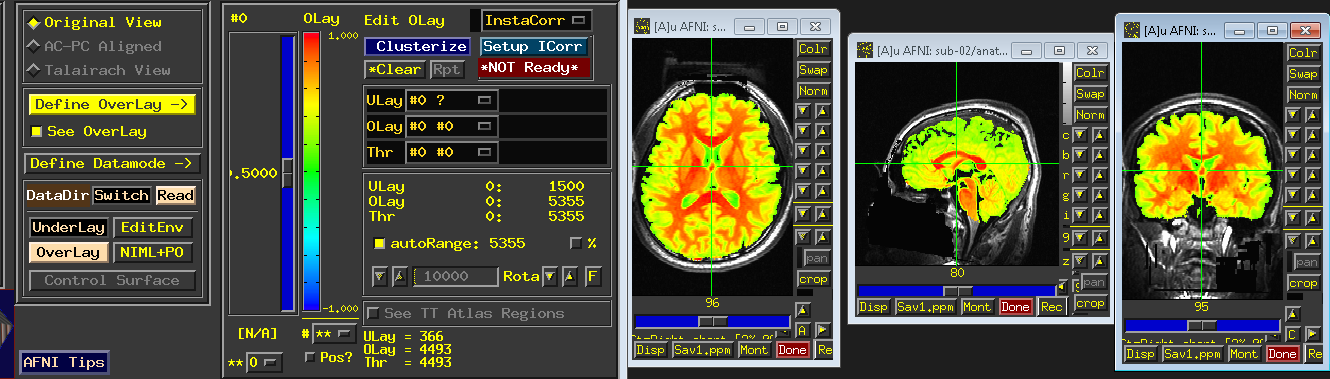Decrease overlay range with down arrow beside 10000
1330x379 pixels.
[x=380, y=277]
